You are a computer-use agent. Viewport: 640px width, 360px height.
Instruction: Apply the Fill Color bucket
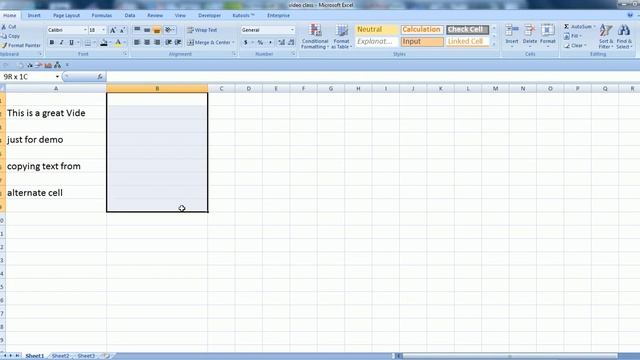pos(104,42)
